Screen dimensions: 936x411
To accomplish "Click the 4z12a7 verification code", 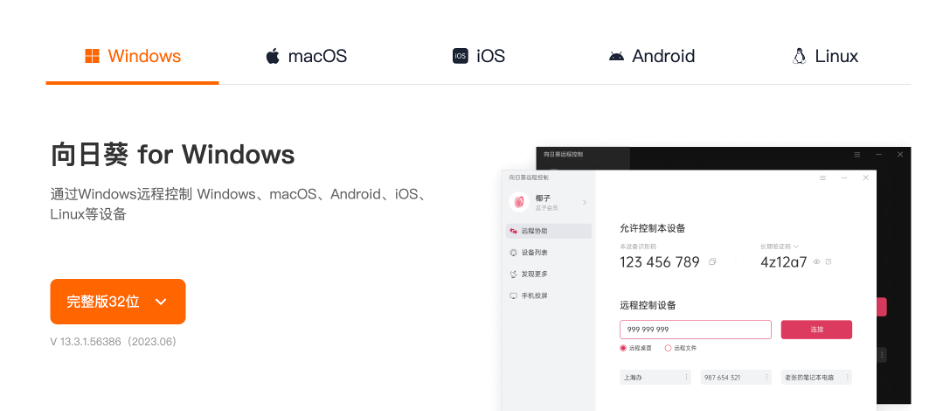I will (784, 262).
